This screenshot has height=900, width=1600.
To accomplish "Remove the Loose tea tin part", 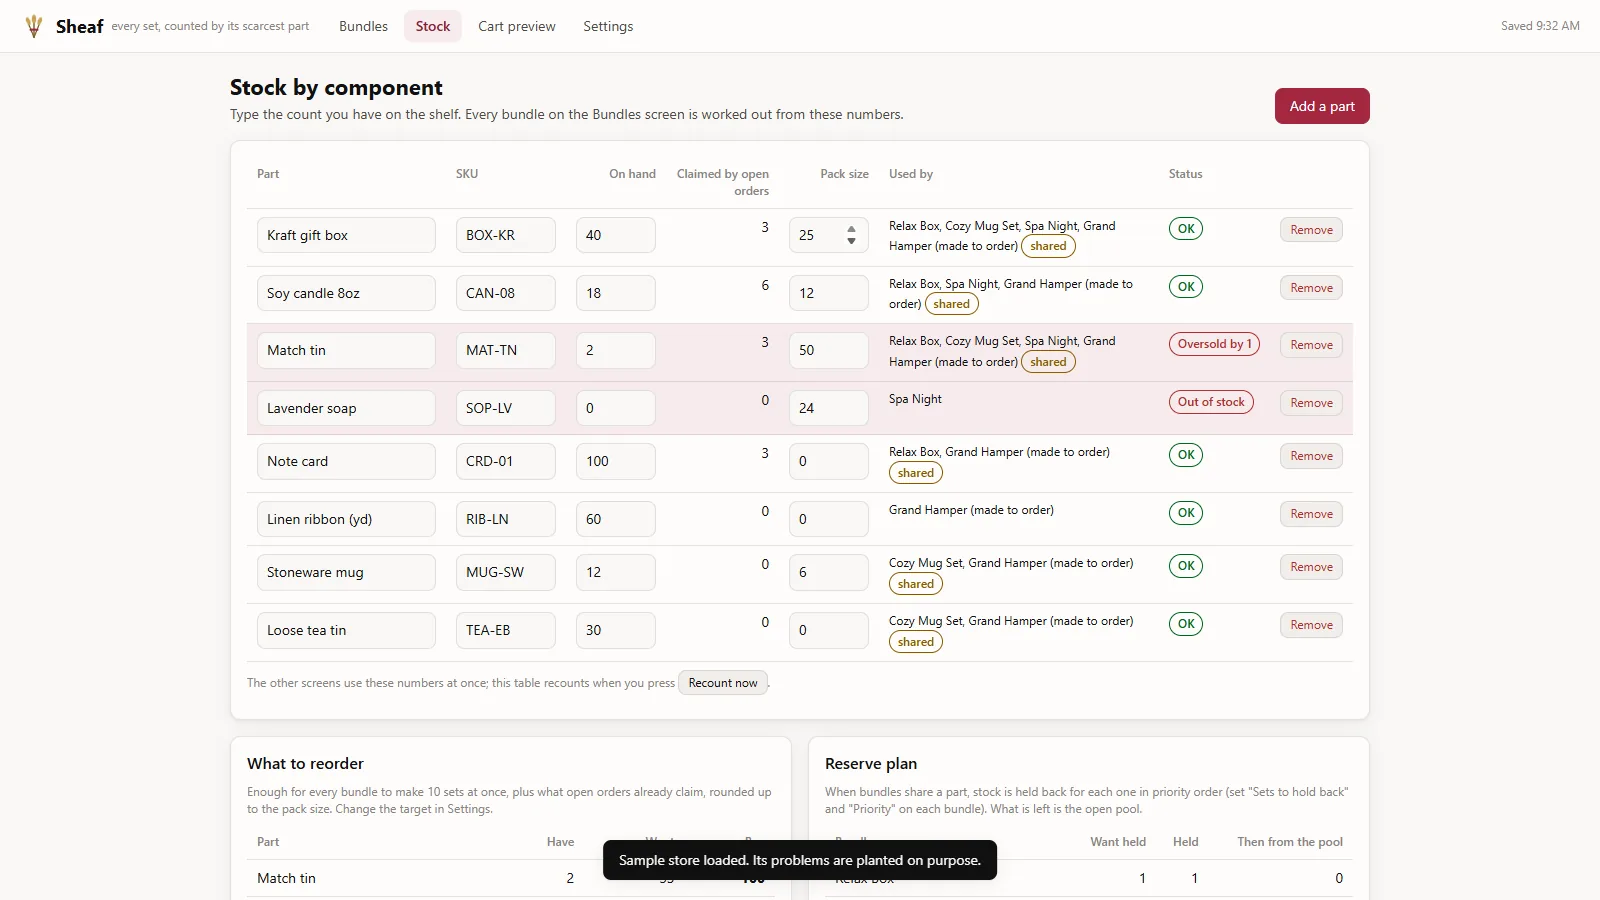I will coord(1311,625).
